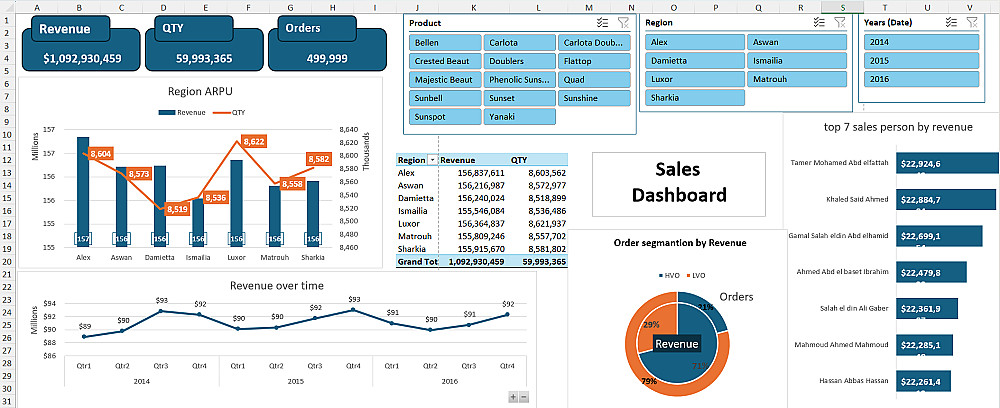Select the Grand Total revenue cell 1,092,930,459

(x=476, y=262)
